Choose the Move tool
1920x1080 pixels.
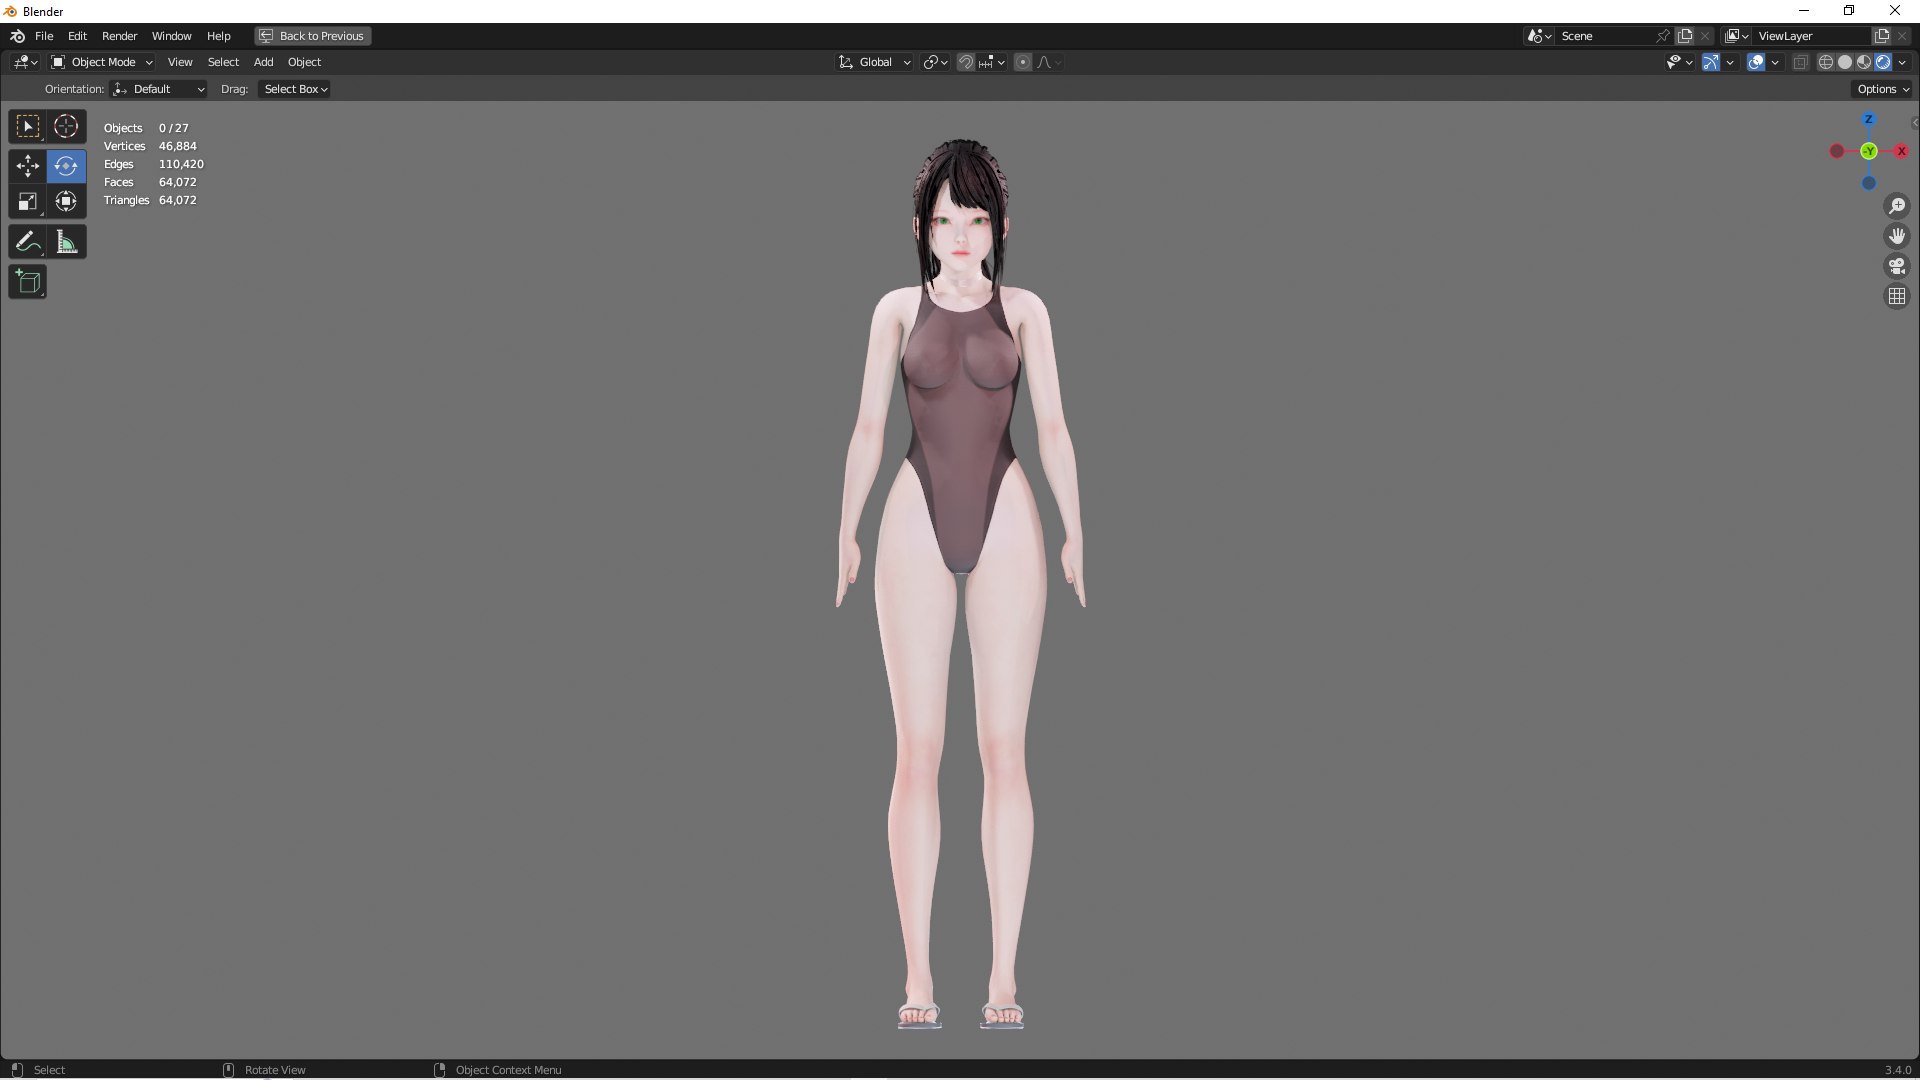click(x=28, y=166)
